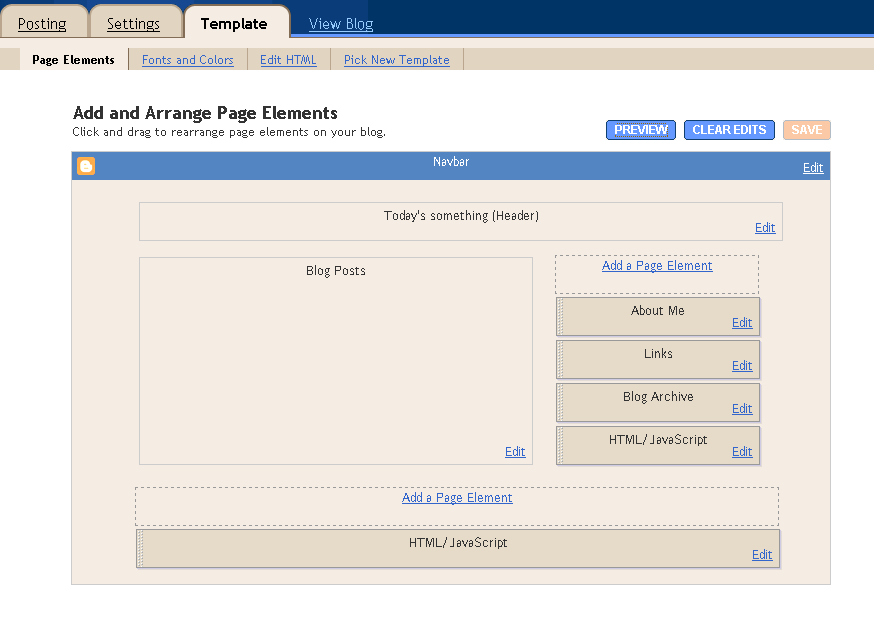Click the orange Blogger logo icon in the Navbar

point(86,166)
